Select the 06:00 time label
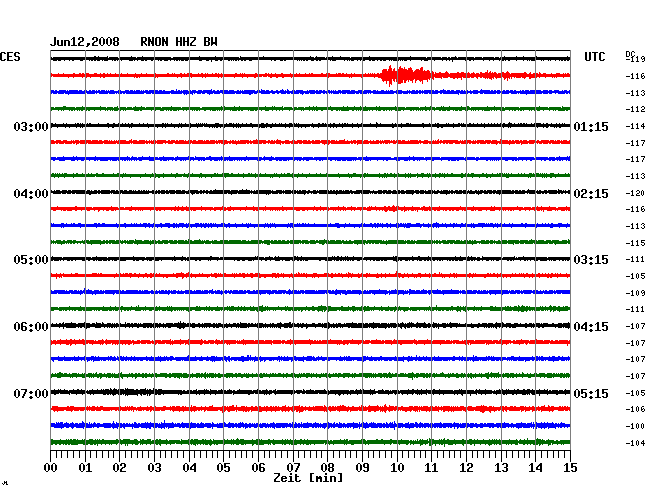The width and height of the screenshot is (650, 494). click(x=31, y=327)
